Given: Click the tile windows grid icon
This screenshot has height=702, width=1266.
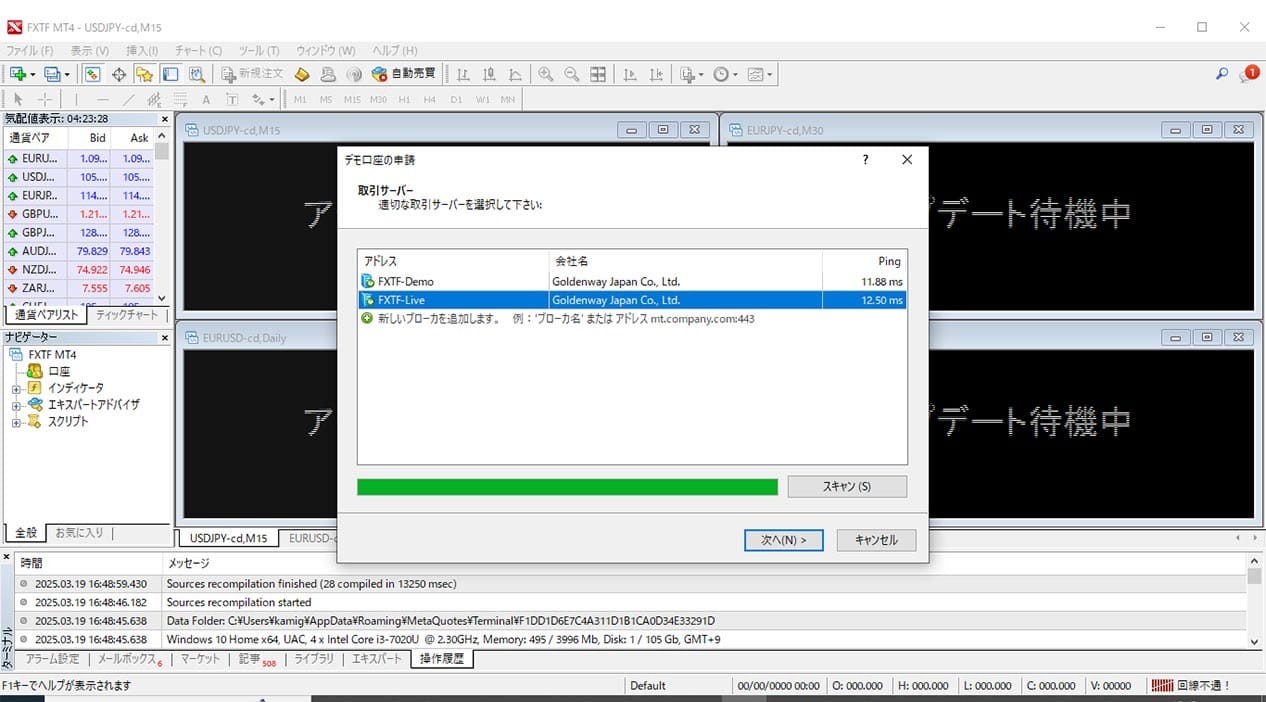Looking at the screenshot, I should pos(598,74).
